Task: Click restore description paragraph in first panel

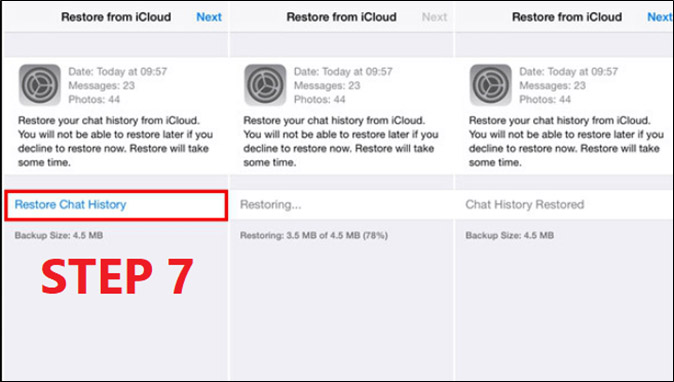Action: pos(115,141)
